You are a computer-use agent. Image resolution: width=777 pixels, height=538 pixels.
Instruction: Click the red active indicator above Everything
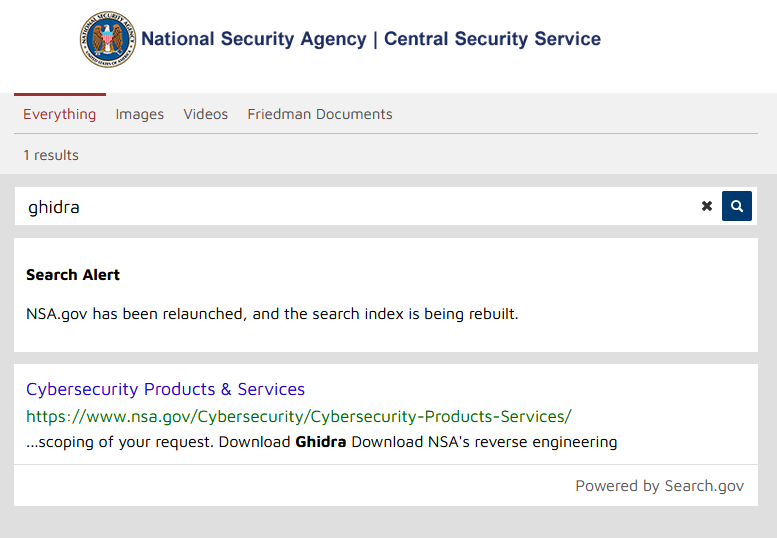point(60,94)
